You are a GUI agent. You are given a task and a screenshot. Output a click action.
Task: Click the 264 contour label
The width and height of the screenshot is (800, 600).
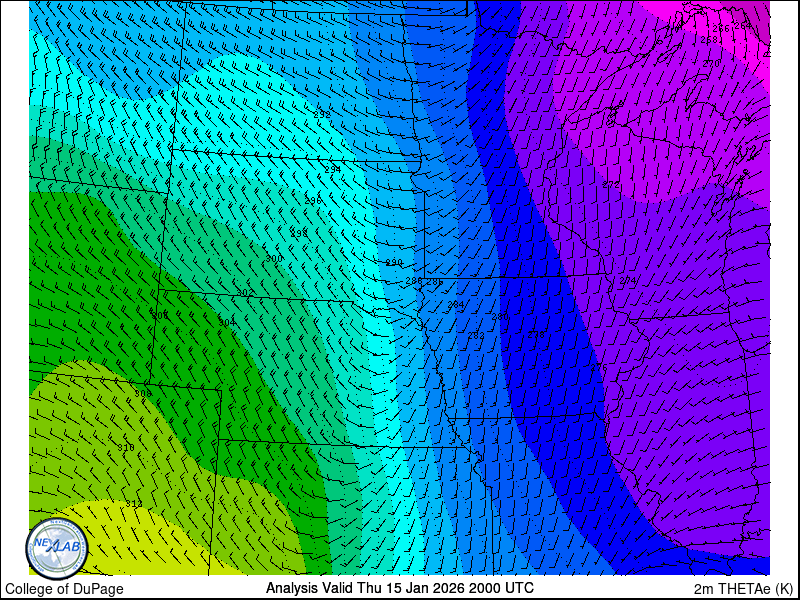coord(742,26)
